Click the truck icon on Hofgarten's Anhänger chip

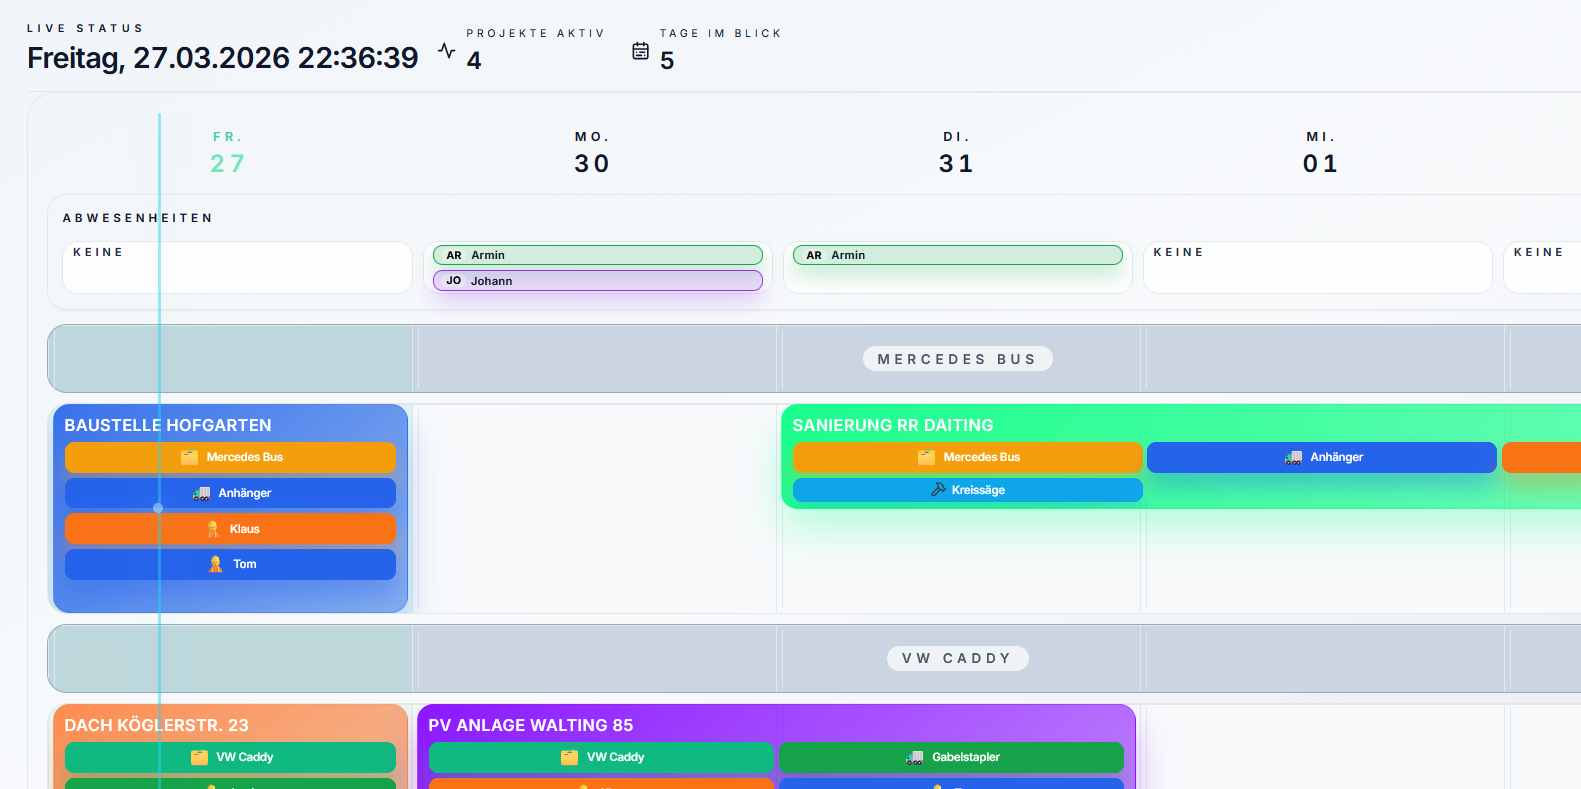[x=202, y=493]
